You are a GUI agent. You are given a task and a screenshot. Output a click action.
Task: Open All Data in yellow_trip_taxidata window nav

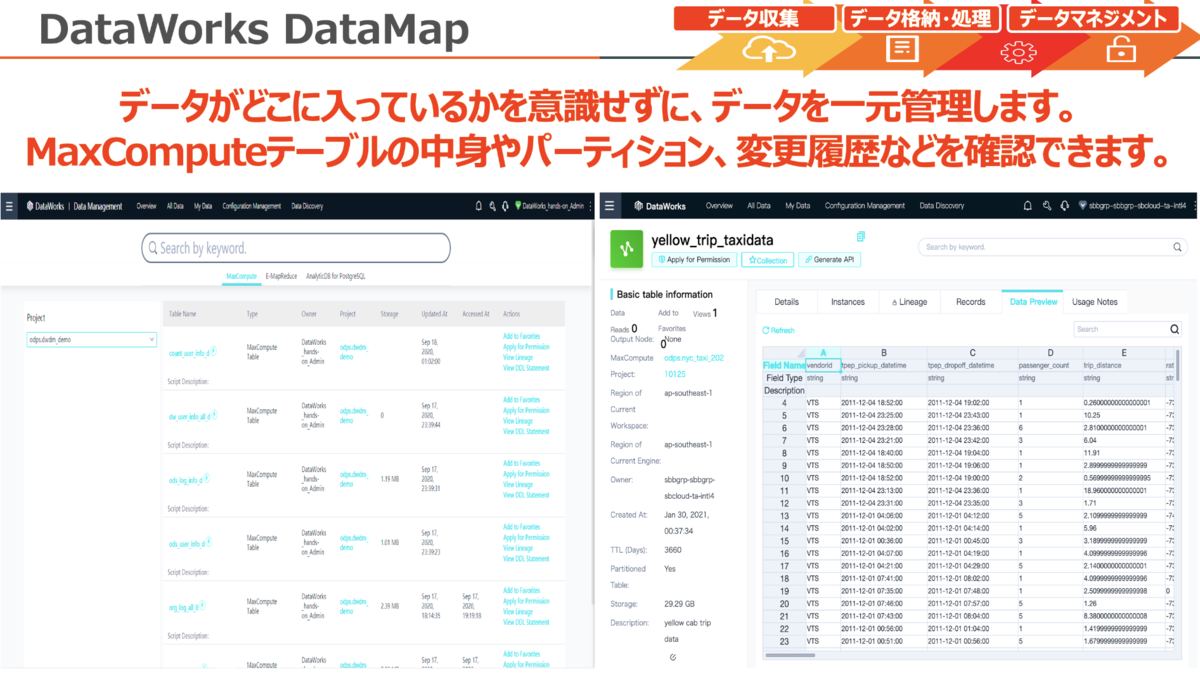(x=759, y=206)
